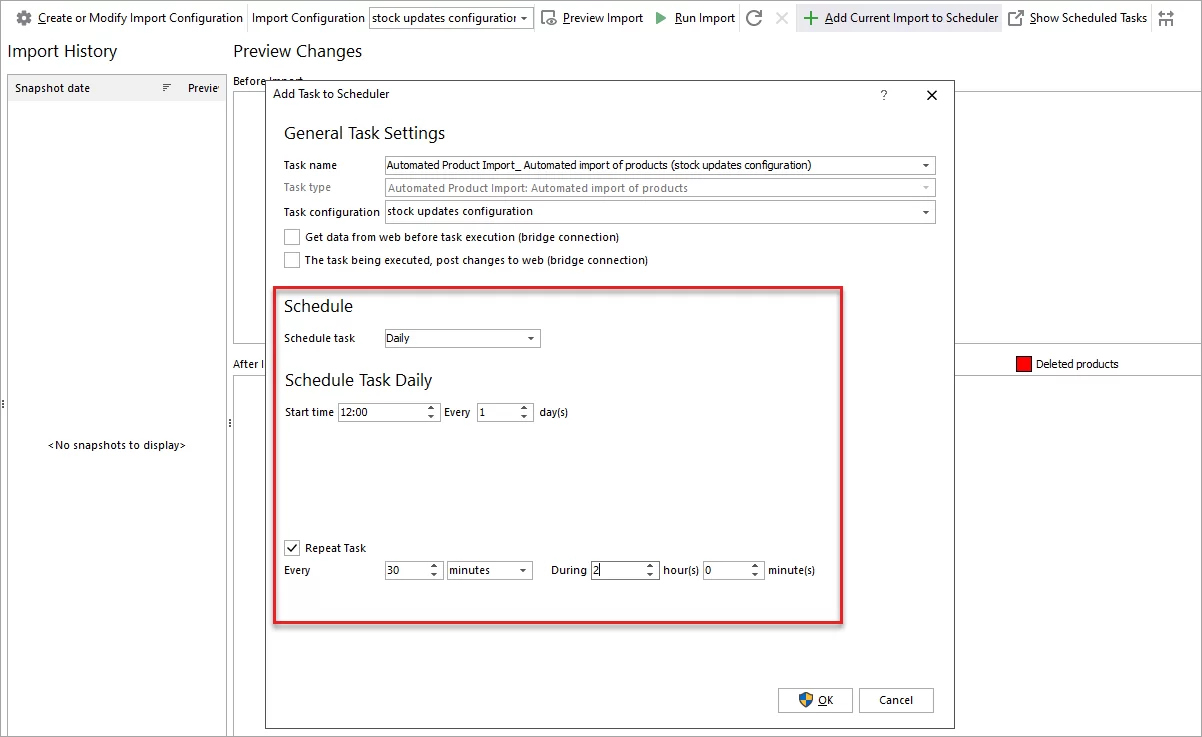Open Show Scheduled Tasks via its external-link icon

tap(1014, 17)
